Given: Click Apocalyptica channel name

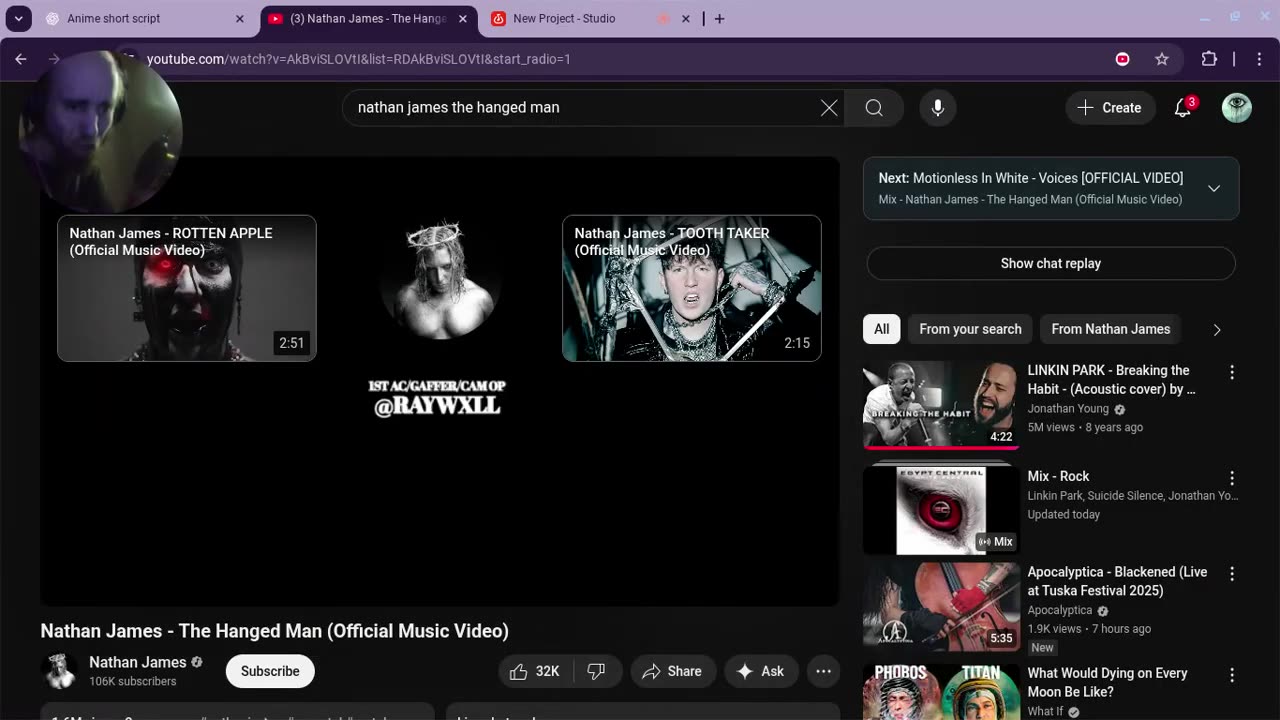Looking at the screenshot, I should 1059,610.
